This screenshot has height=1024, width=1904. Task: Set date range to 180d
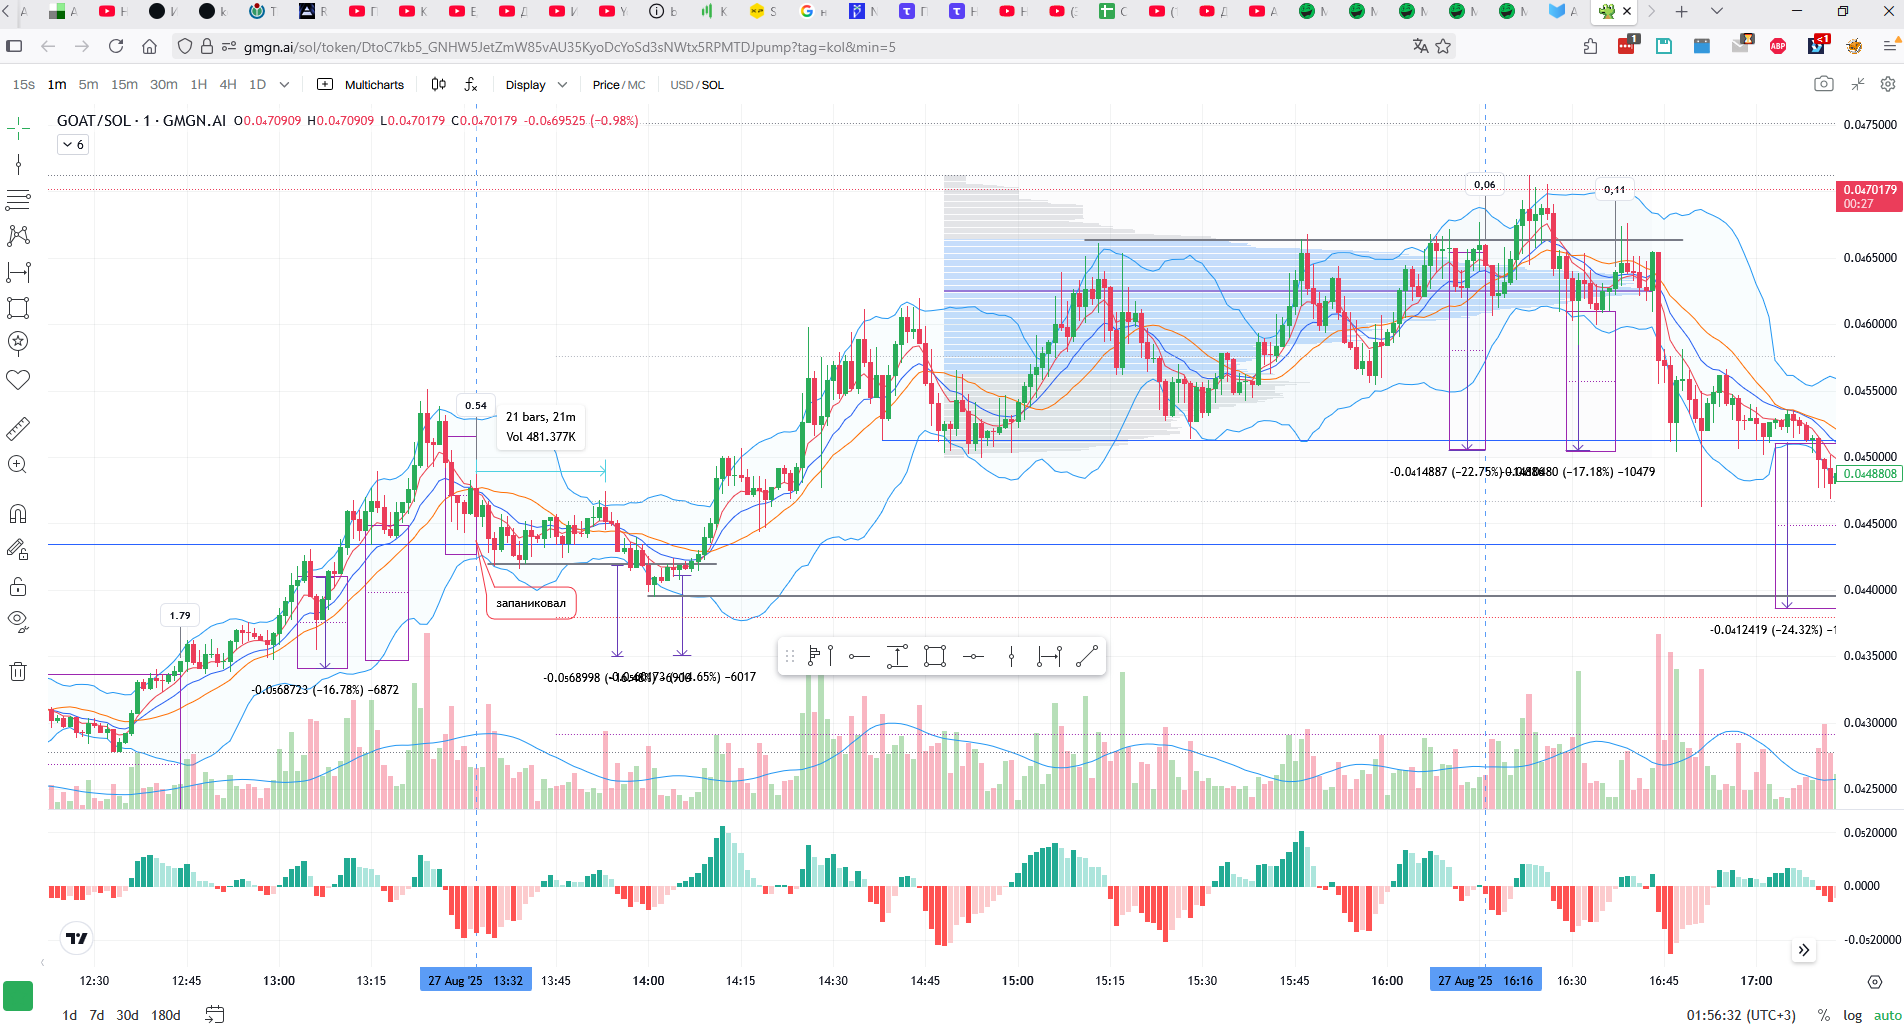166,1015
